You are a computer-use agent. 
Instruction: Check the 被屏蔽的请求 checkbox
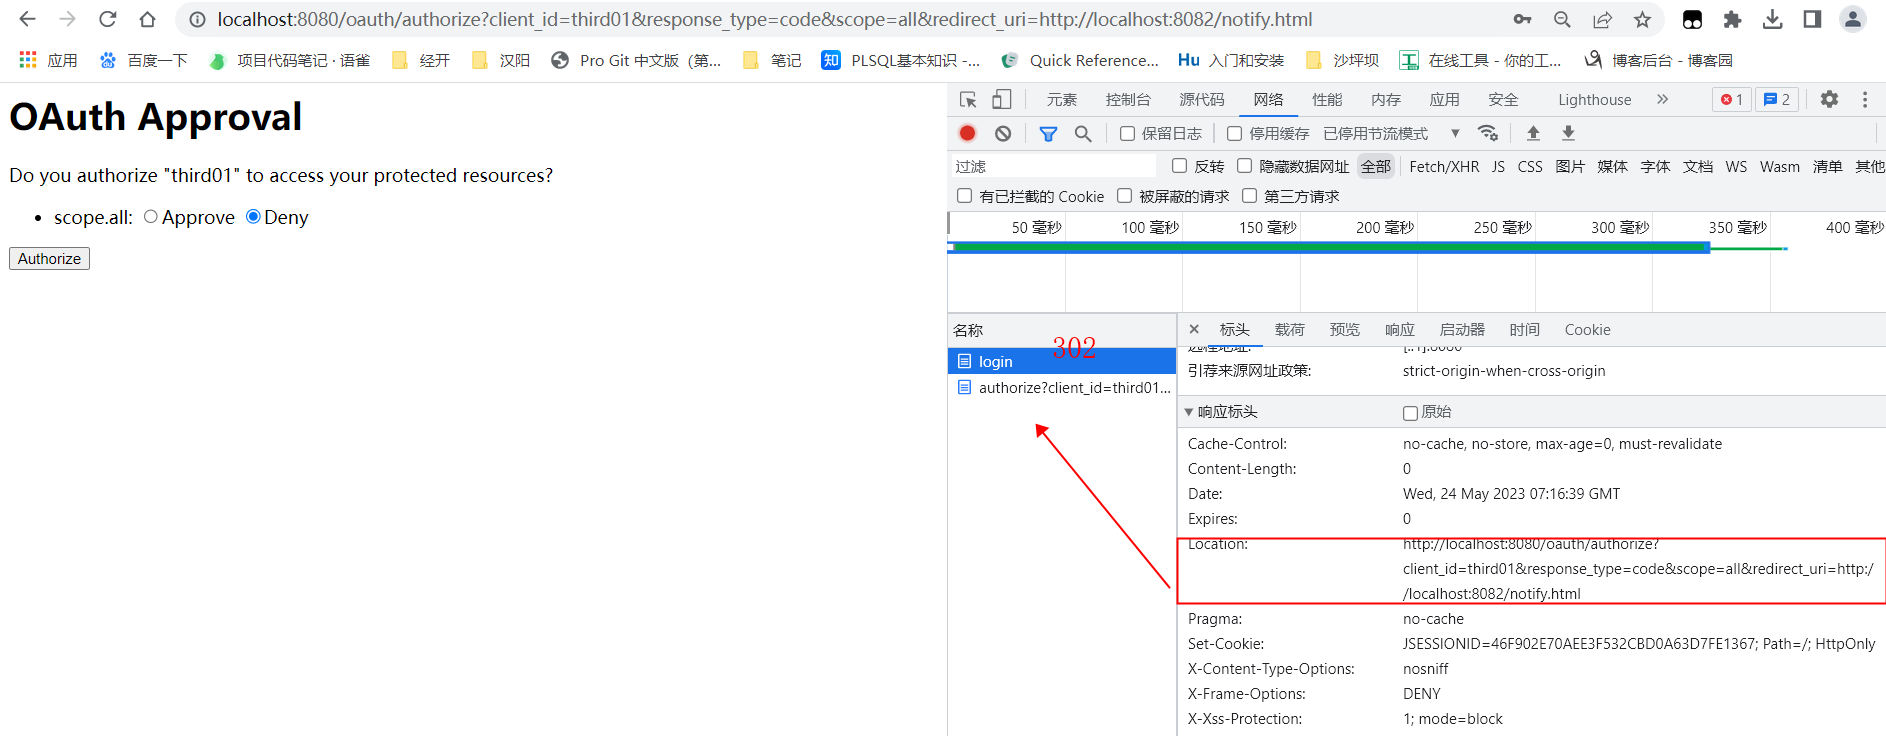[1124, 196]
